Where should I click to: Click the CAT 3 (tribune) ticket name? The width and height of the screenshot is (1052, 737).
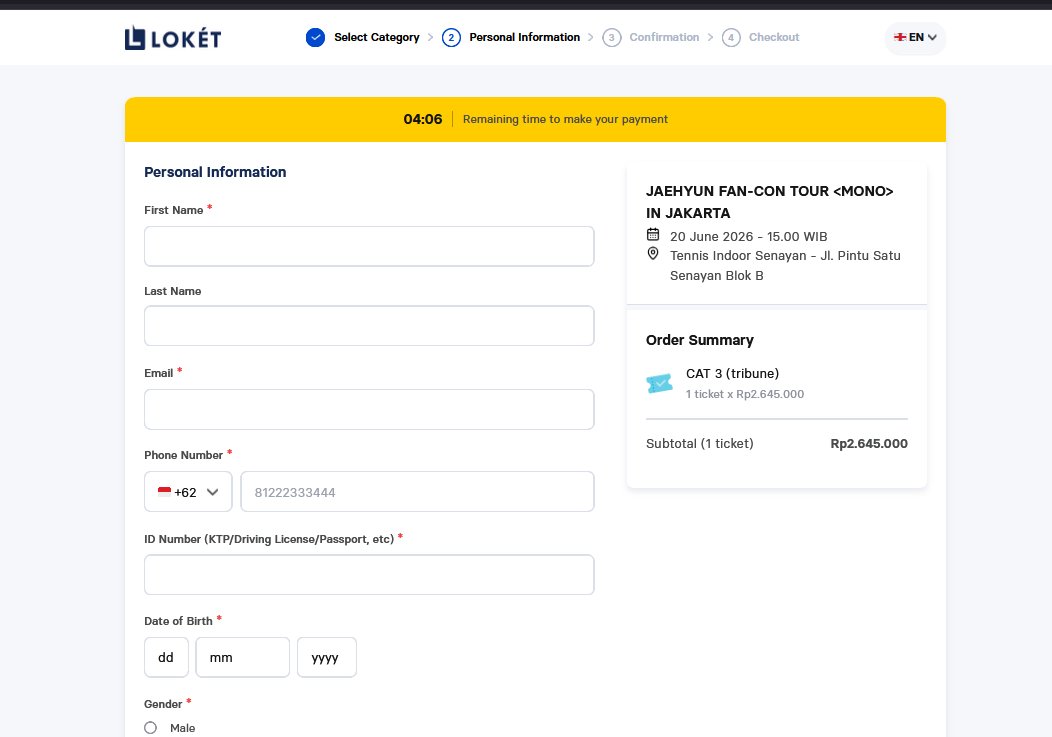pos(732,373)
